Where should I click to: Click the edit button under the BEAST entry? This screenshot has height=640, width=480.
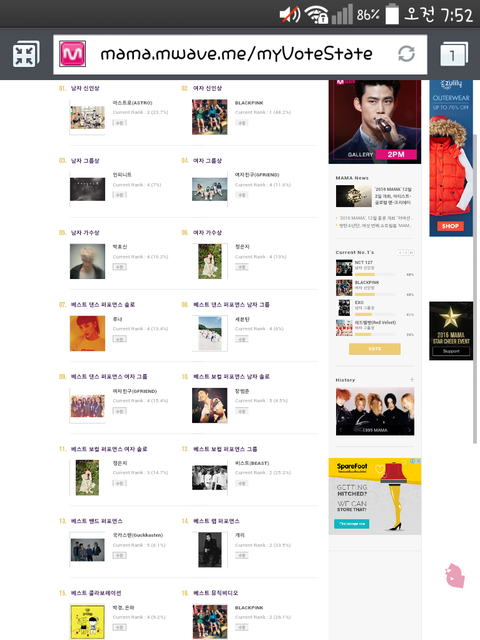[x=242, y=483]
